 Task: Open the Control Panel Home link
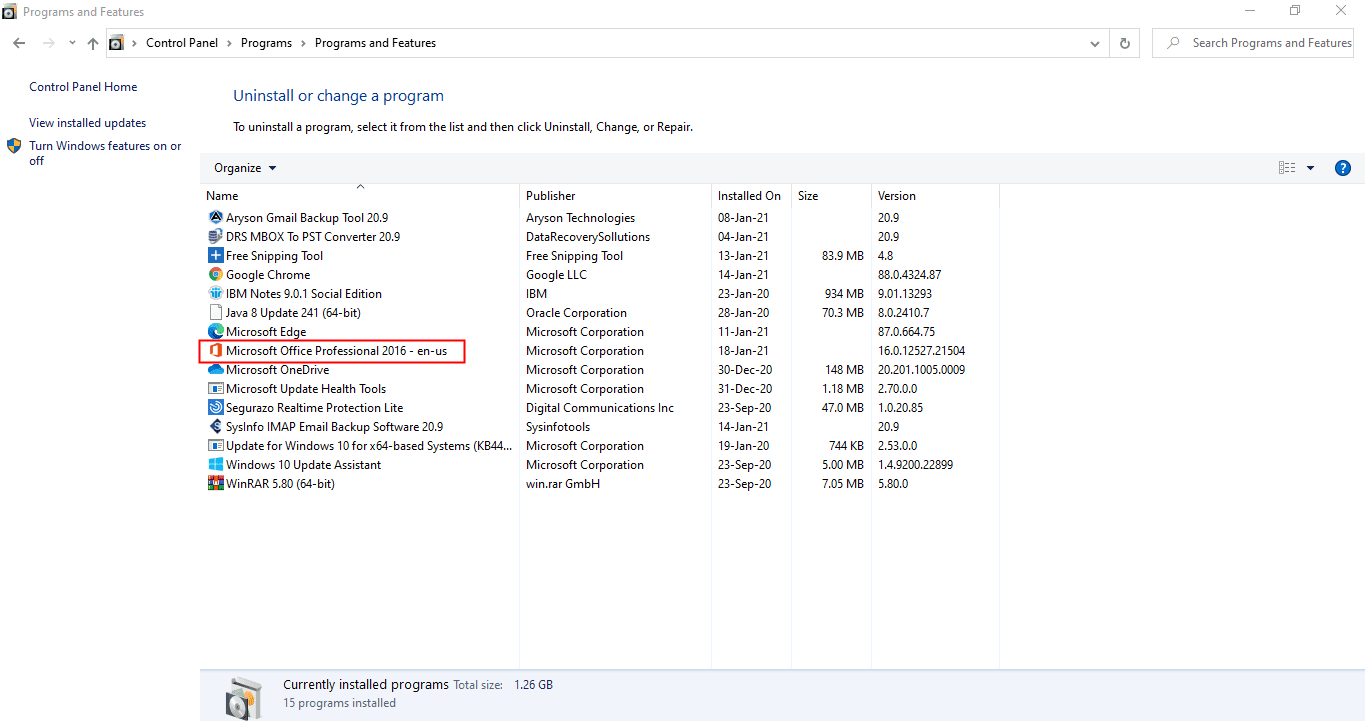(x=83, y=87)
